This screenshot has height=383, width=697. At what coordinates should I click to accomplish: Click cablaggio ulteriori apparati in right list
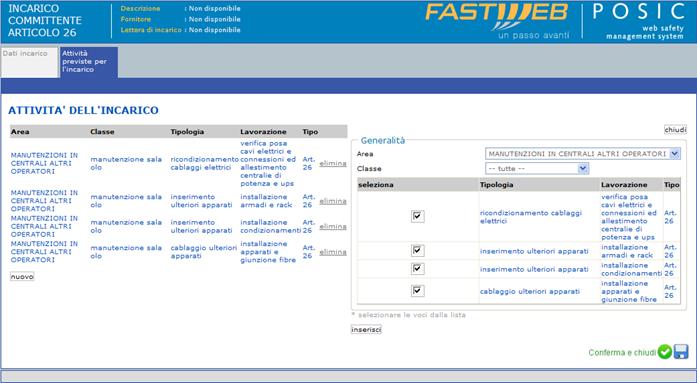point(529,291)
